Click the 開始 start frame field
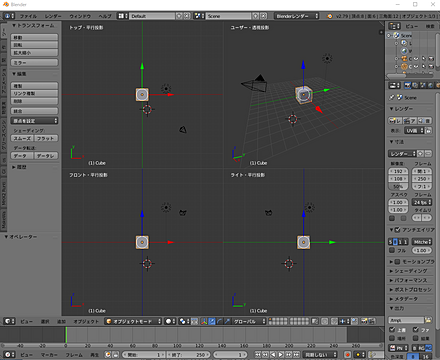The image size is (440, 360). click(143, 355)
